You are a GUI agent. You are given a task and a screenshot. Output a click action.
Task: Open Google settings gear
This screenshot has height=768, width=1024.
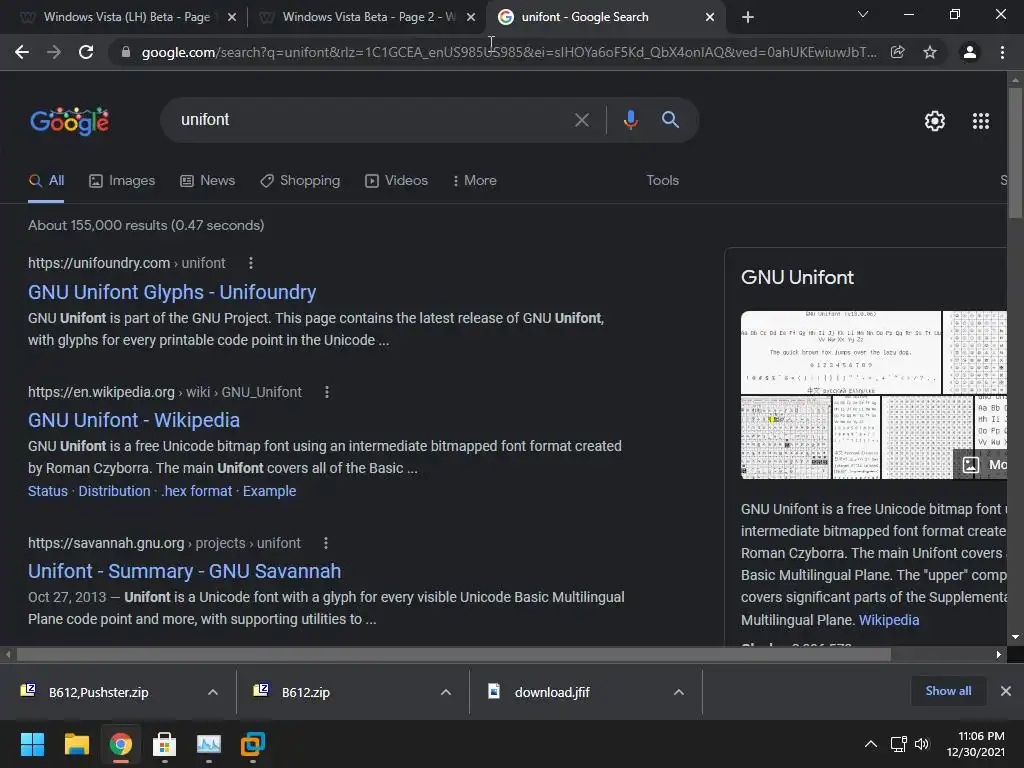point(935,121)
